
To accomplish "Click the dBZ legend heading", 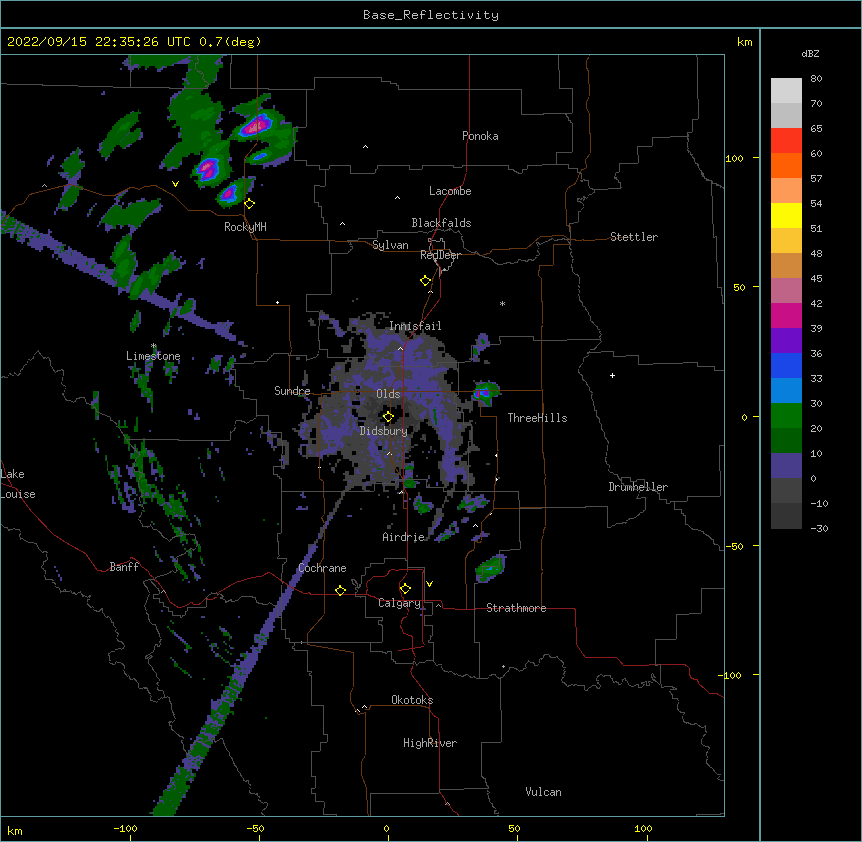I will 810,53.
